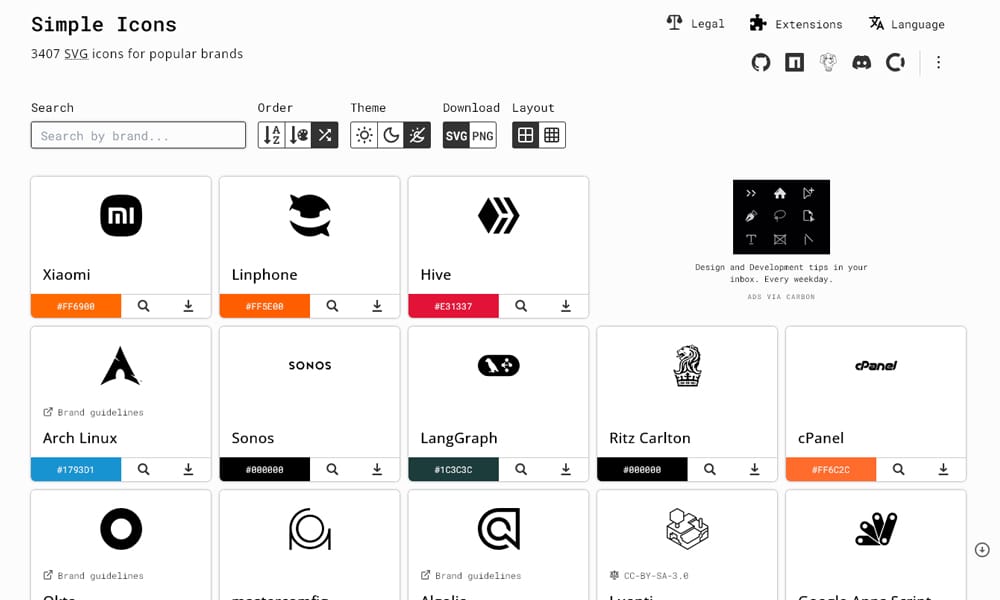Preview the cPanel icon

[899, 469]
